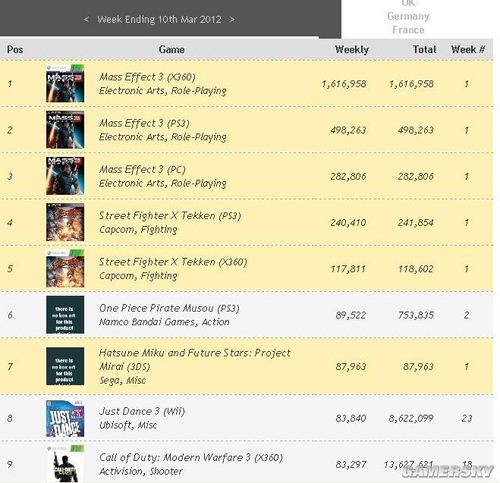Sort table by Weekly column header
Viewport: 500px width, 483px height.
(352, 50)
